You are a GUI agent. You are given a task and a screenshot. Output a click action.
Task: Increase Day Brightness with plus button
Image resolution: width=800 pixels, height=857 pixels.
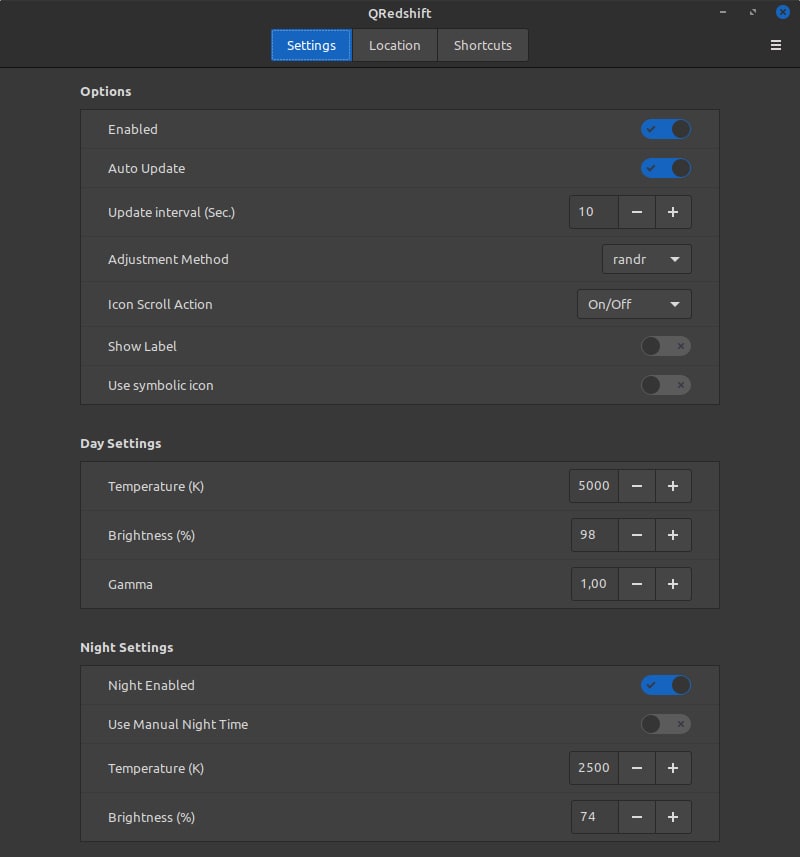coord(673,535)
